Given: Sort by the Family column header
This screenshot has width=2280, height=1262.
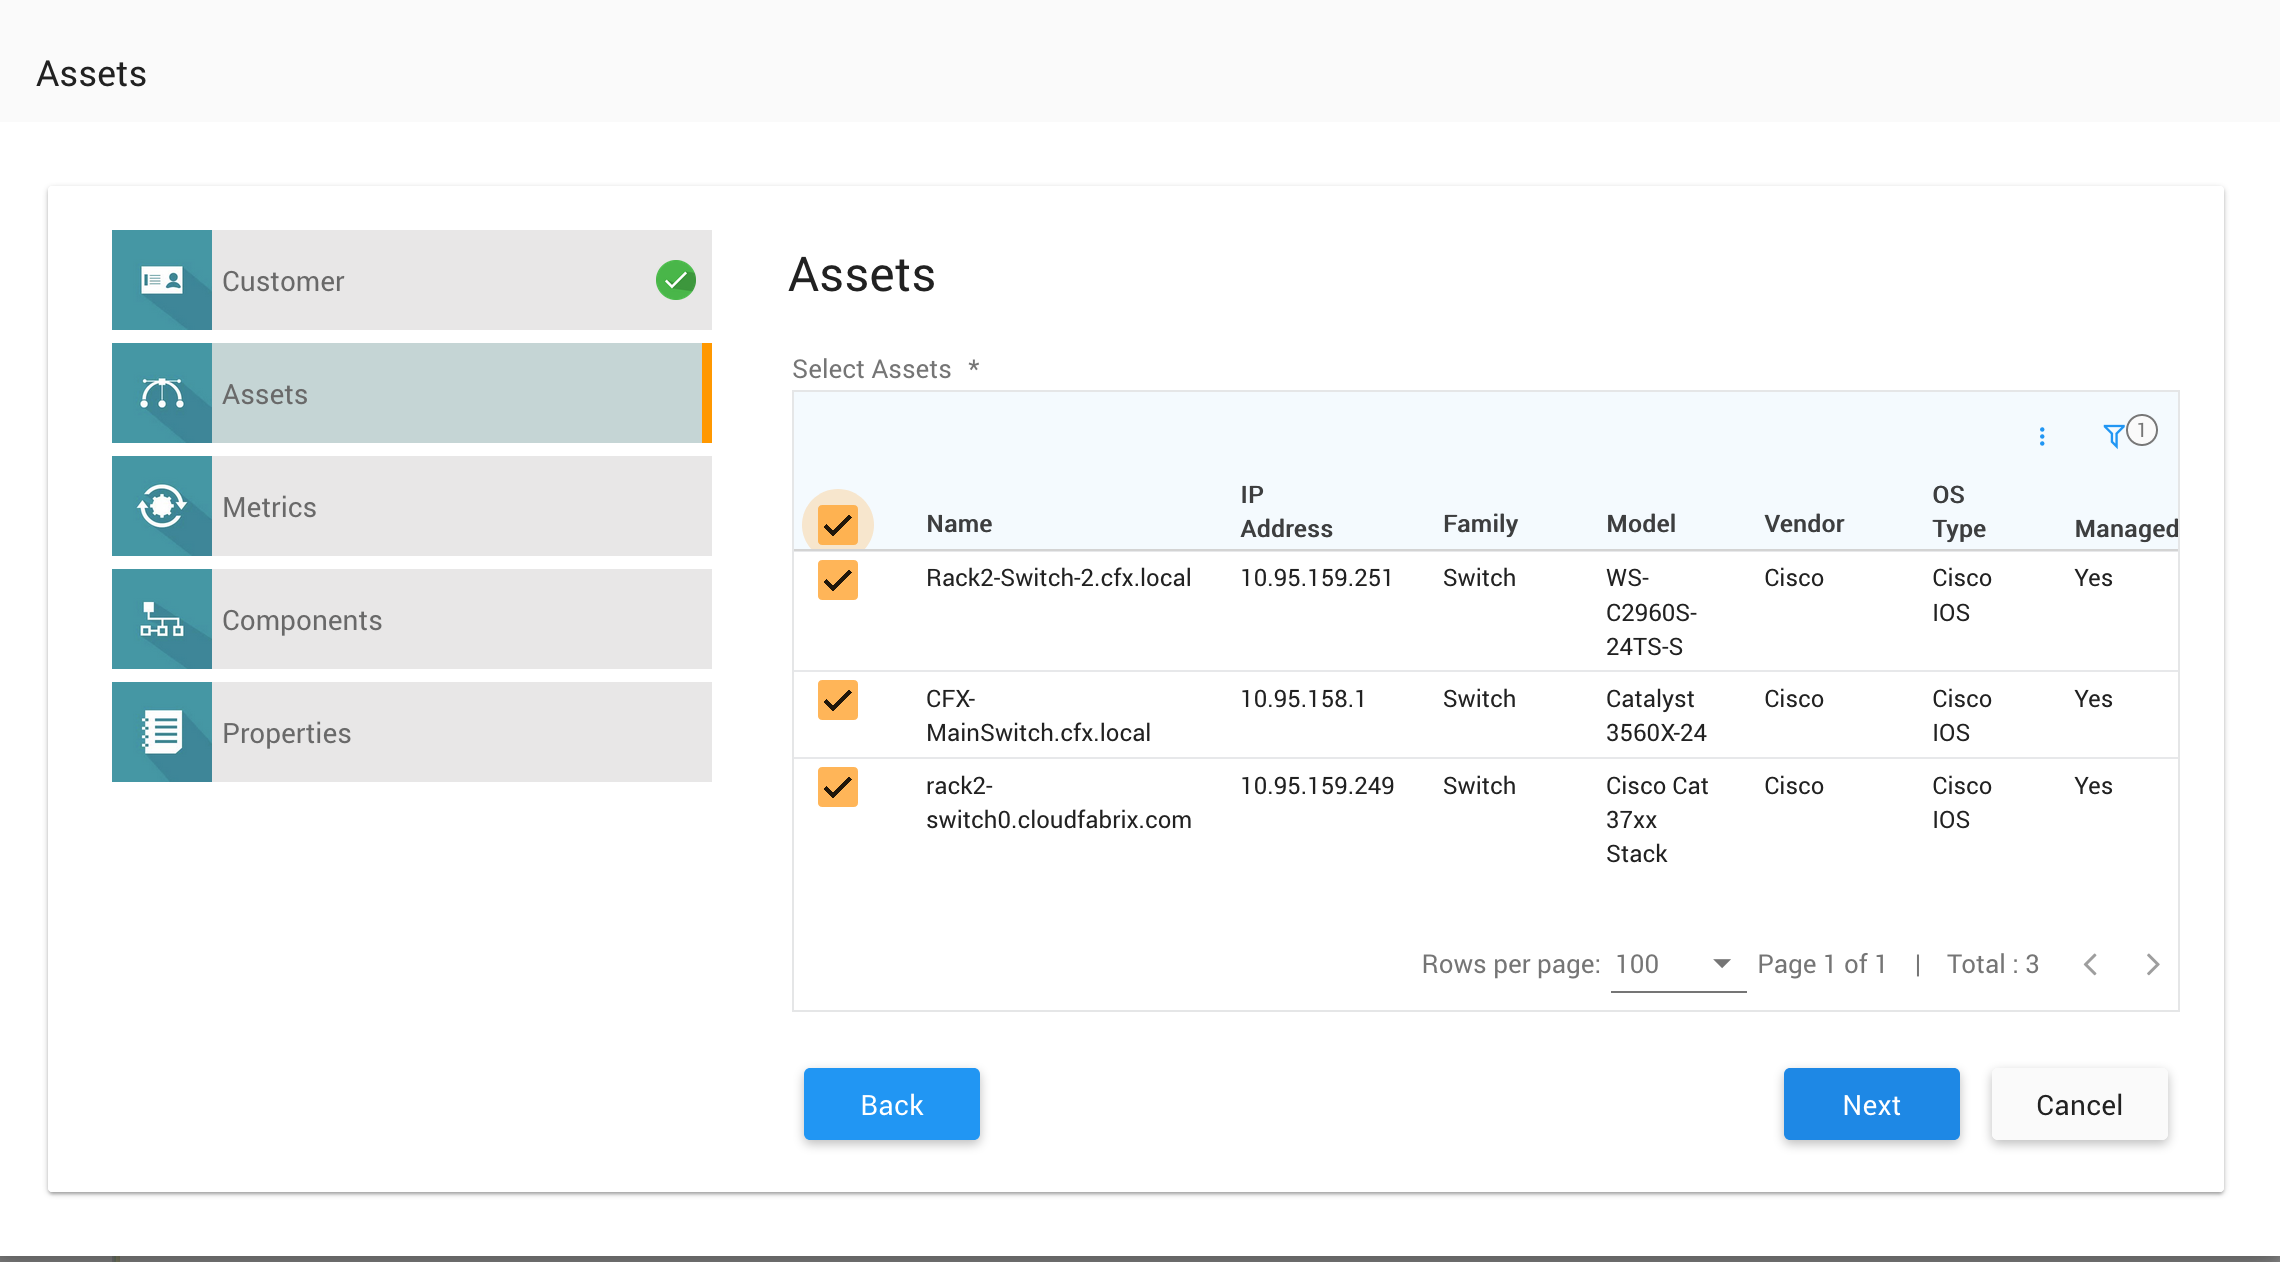Looking at the screenshot, I should 1480,524.
